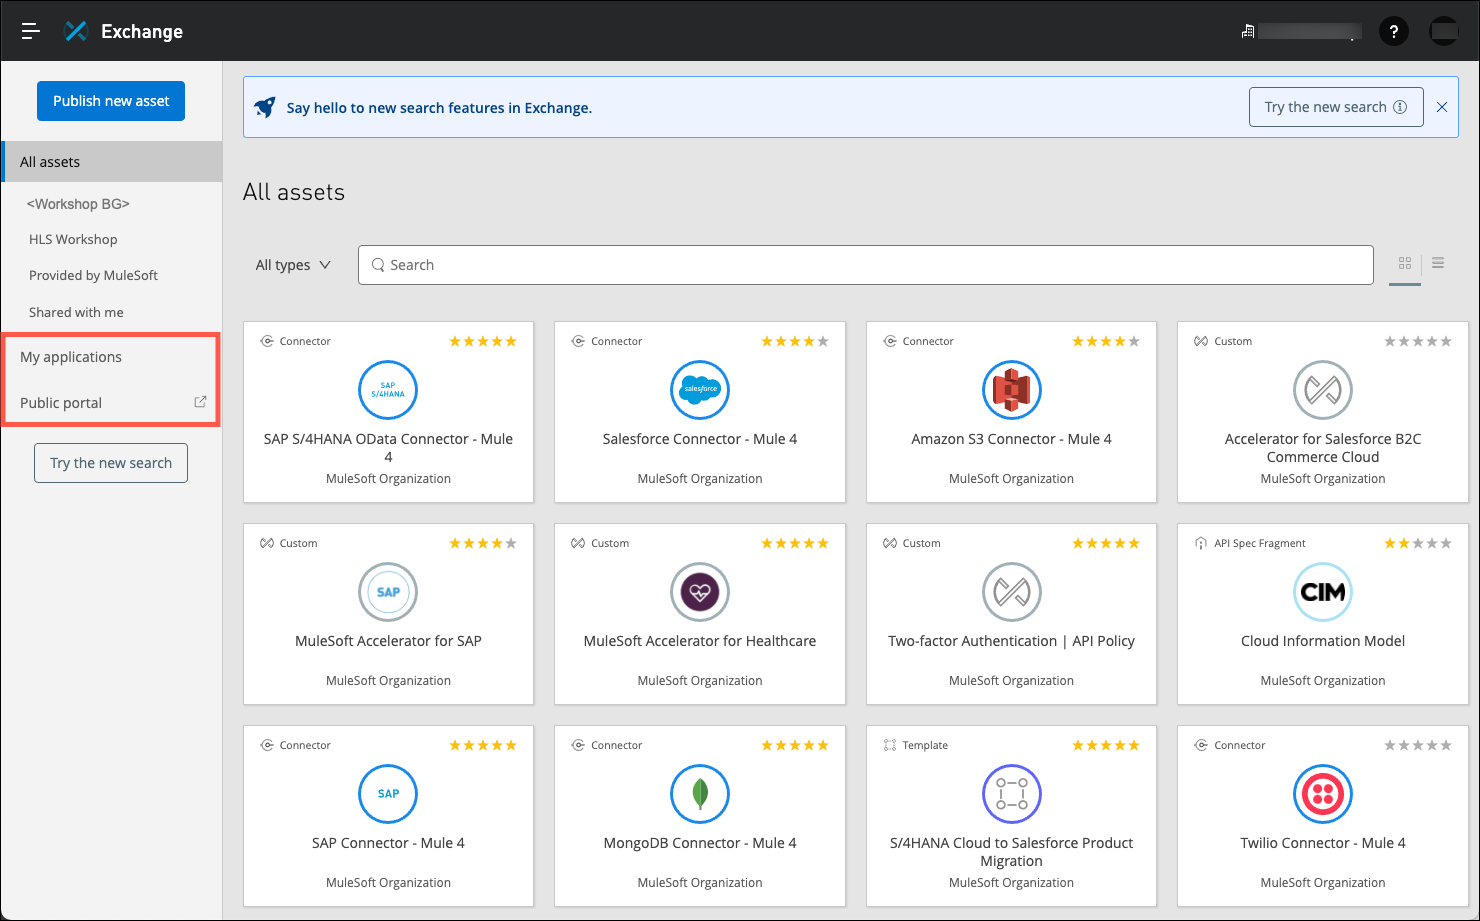Click the star rating on Cloud Information Model
Viewport: 1480px width, 921px height.
point(1418,543)
